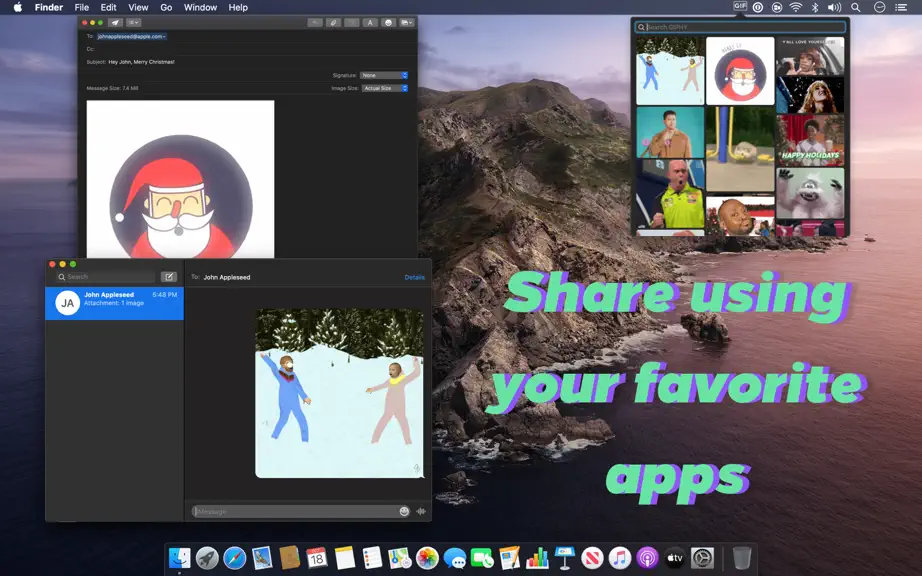Click the Search GIPHY input field
922x576 pixels.
tap(740, 27)
